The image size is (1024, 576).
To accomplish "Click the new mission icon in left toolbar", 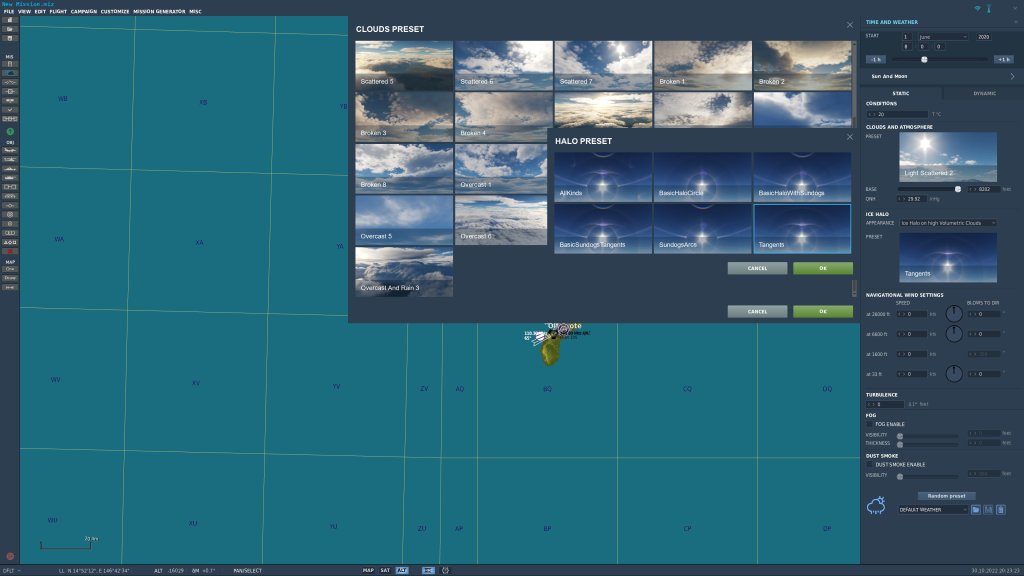I will [x=10, y=19].
